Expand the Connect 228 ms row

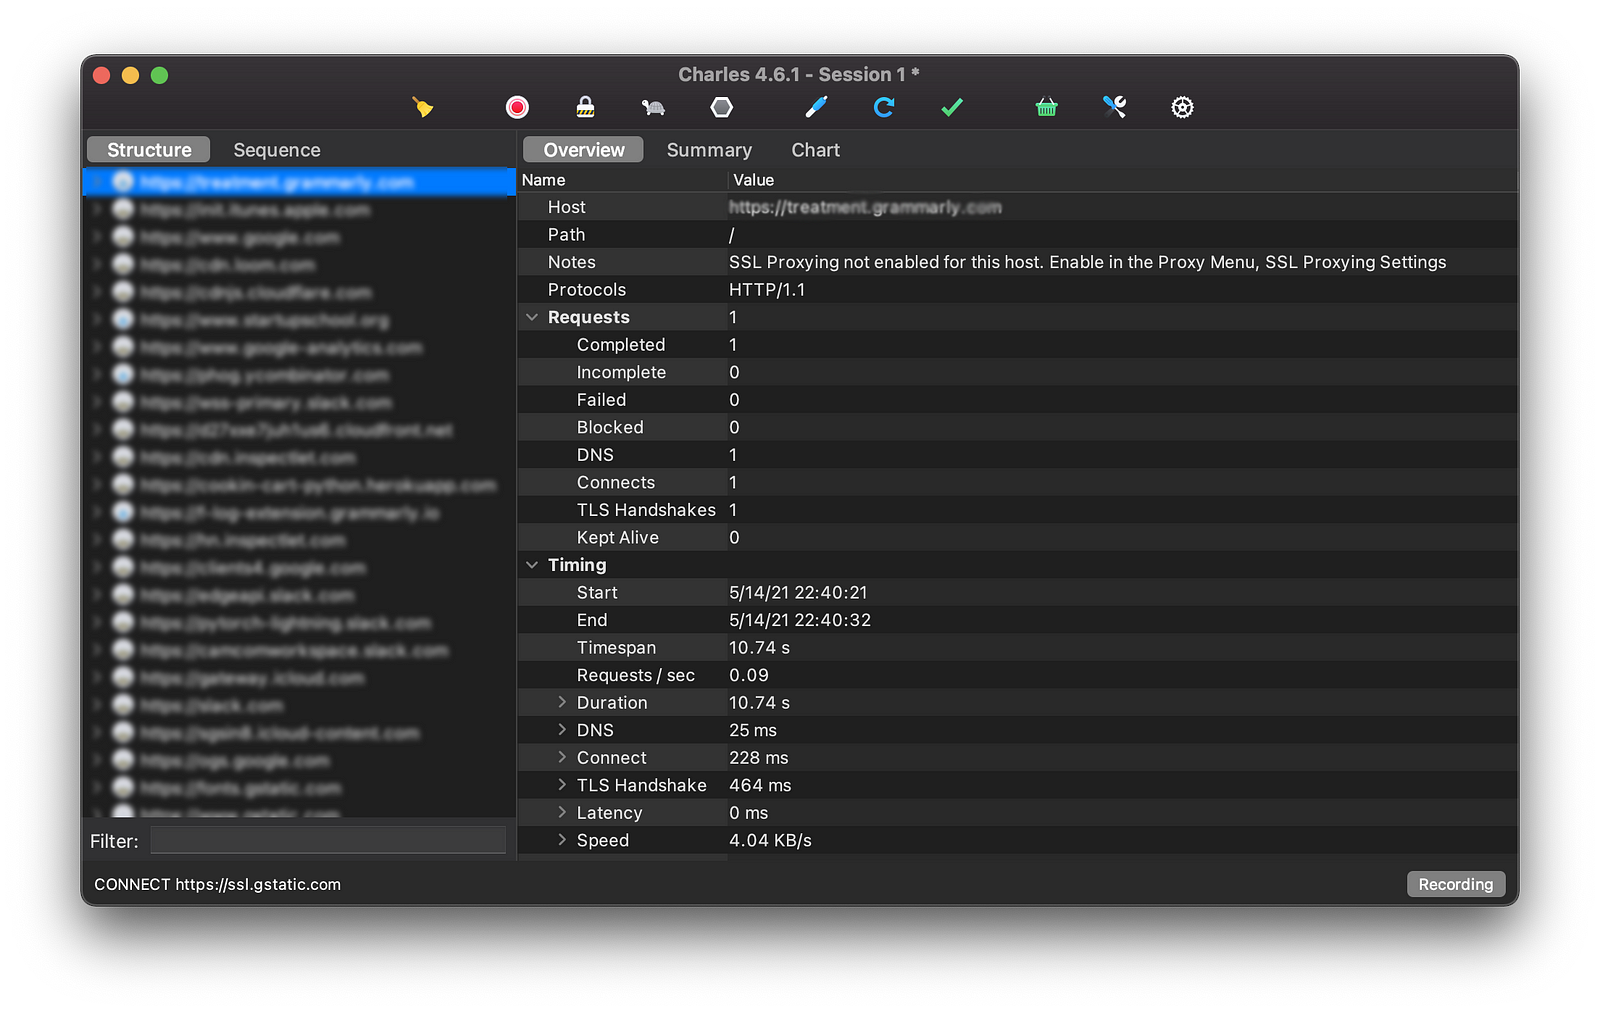click(x=562, y=758)
